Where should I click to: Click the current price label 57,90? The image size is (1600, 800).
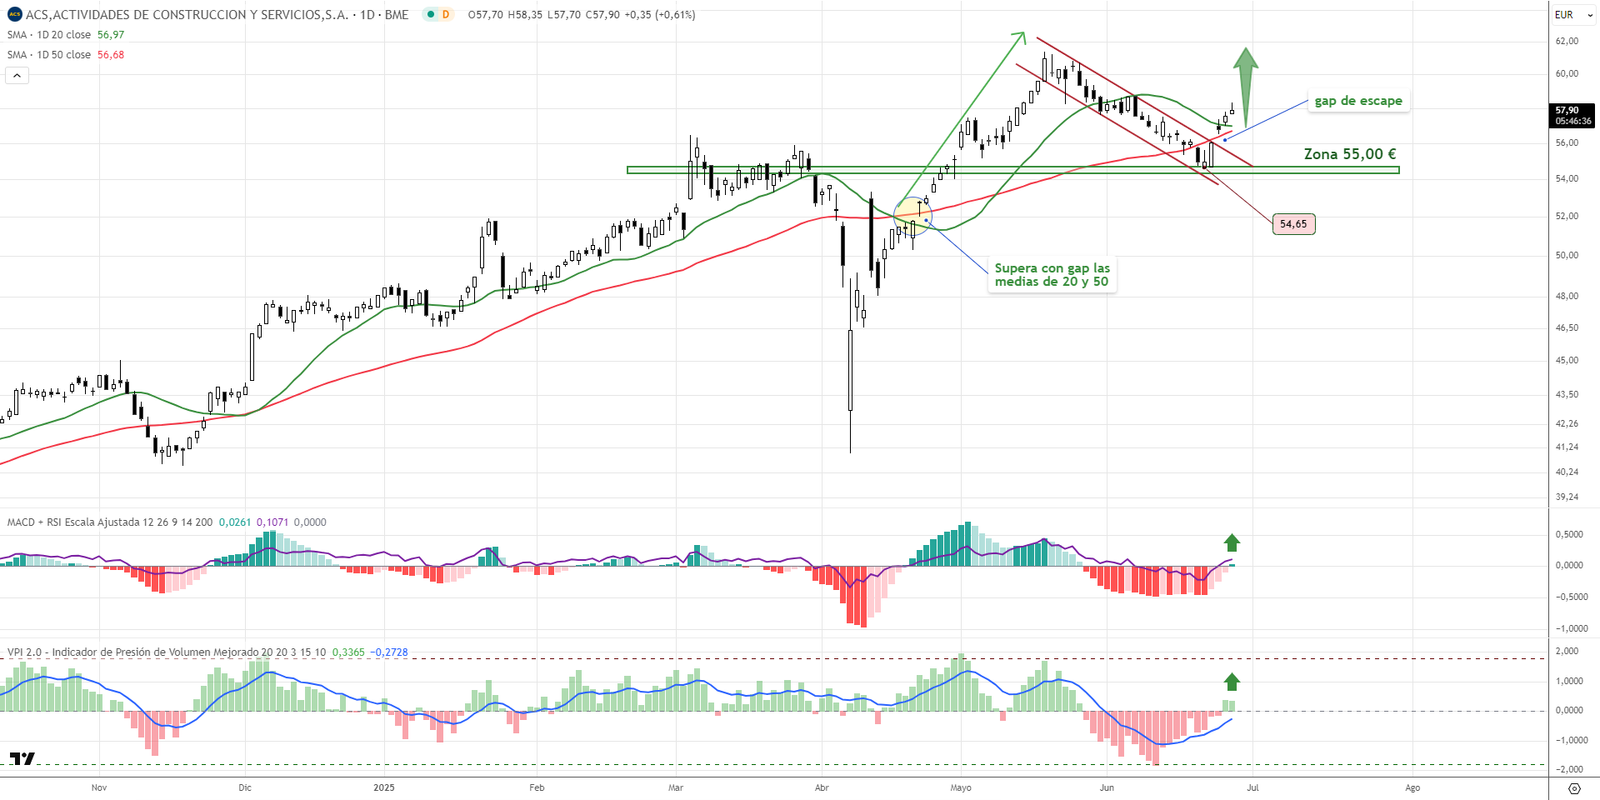(x=1573, y=115)
